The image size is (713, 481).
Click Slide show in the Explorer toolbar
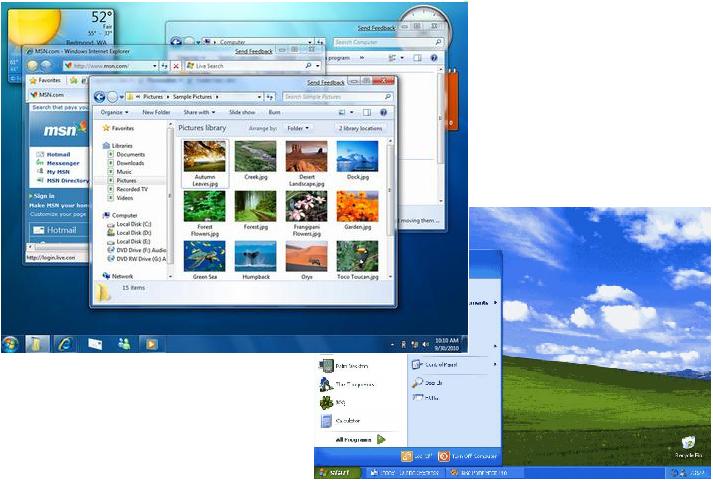coord(242,112)
